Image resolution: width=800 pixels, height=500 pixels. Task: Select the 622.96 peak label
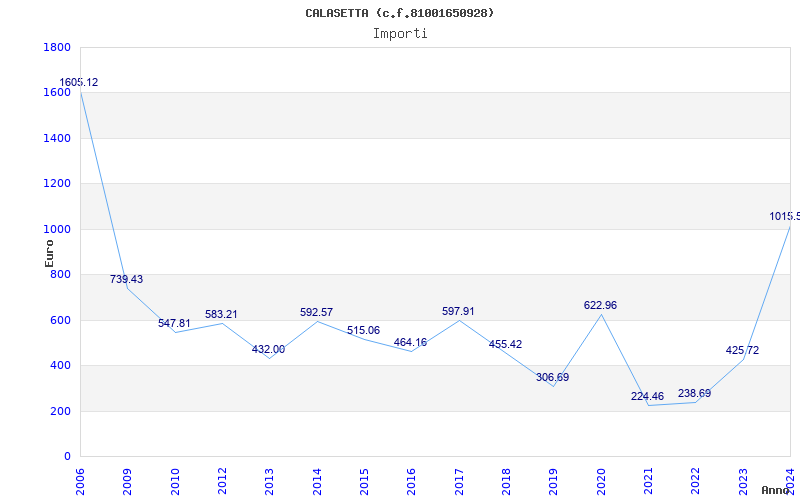[x=601, y=306]
